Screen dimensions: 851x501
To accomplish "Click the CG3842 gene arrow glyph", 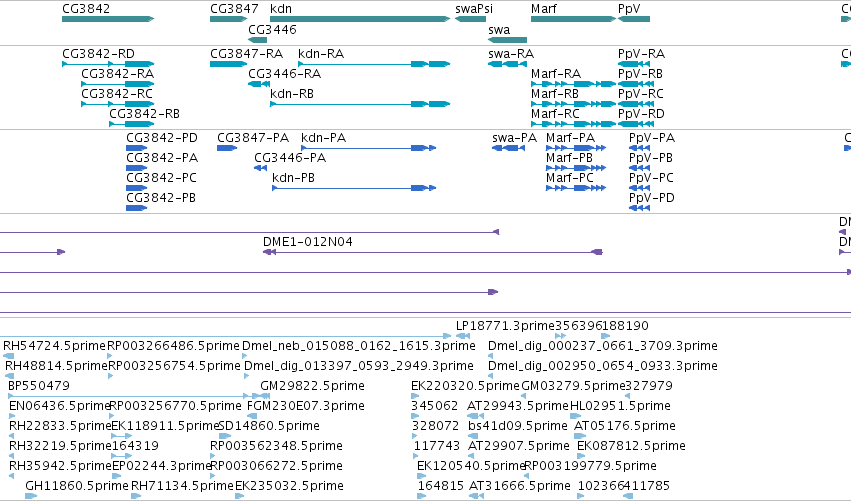I will point(108,19).
